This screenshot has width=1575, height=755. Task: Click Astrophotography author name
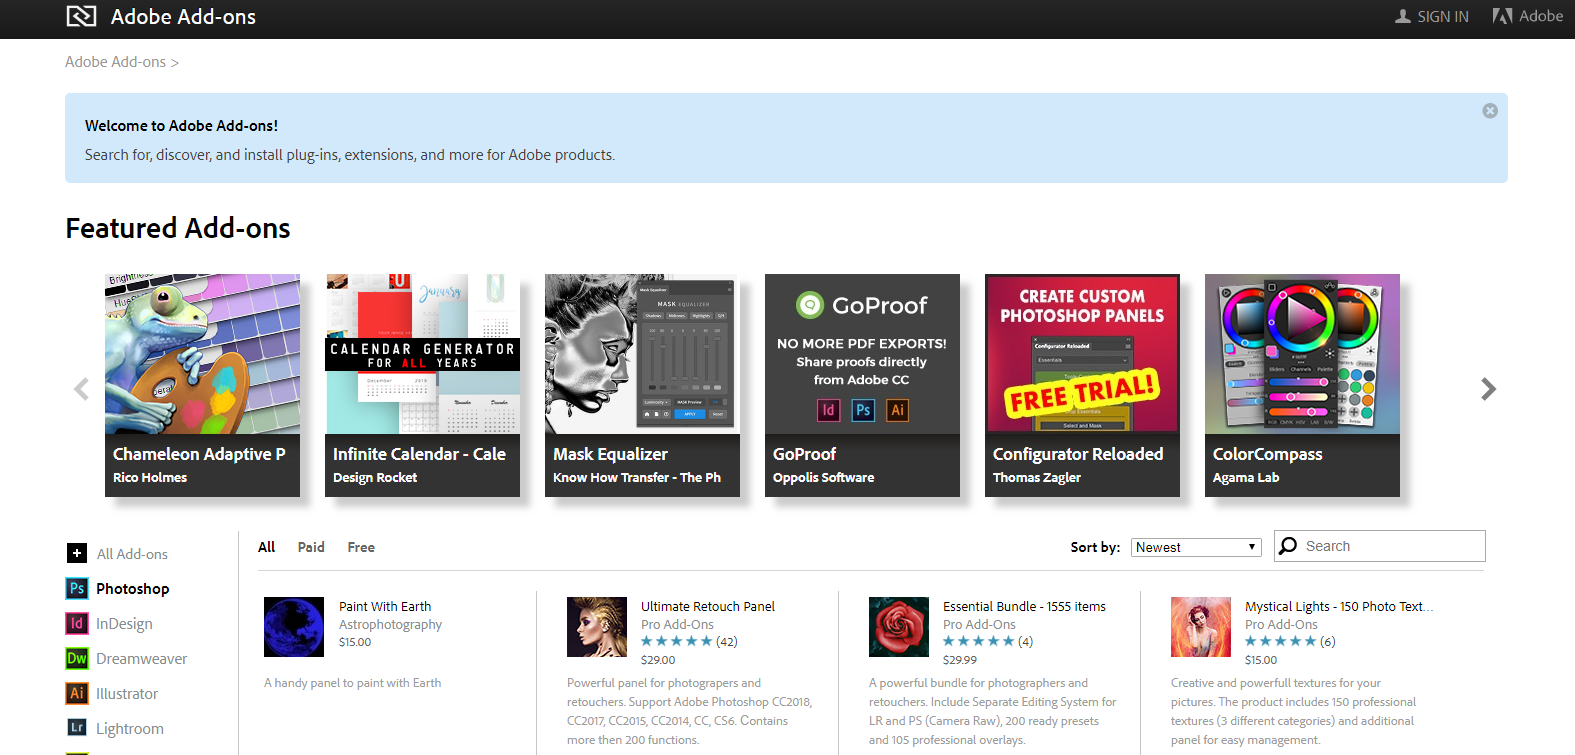click(390, 624)
